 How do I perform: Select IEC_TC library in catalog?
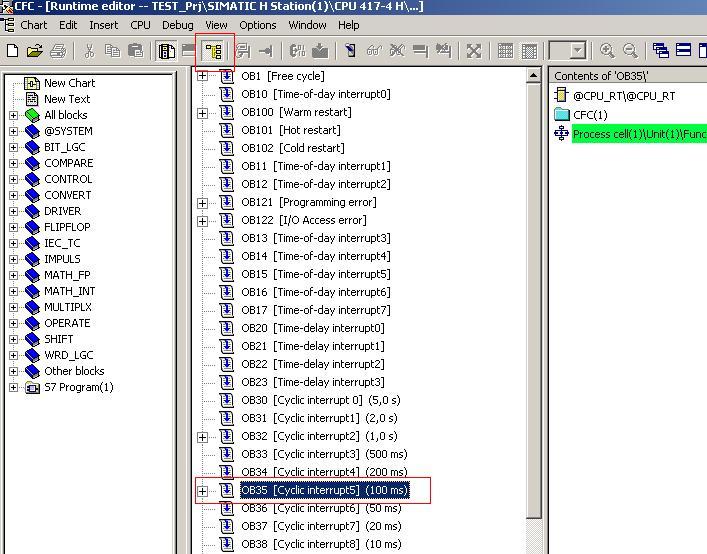coord(62,243)
